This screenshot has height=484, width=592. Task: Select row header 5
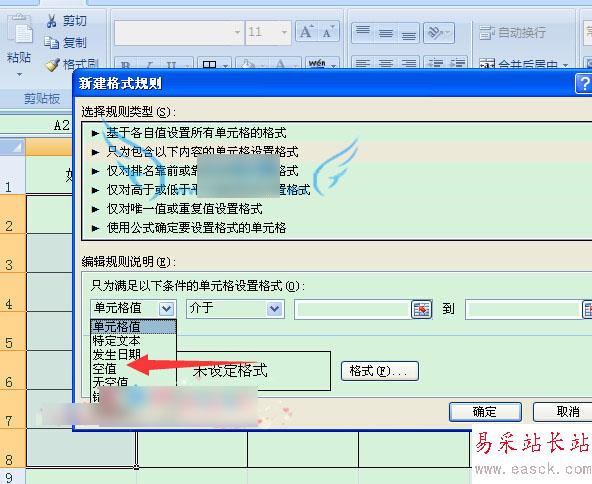coord(13,331)
